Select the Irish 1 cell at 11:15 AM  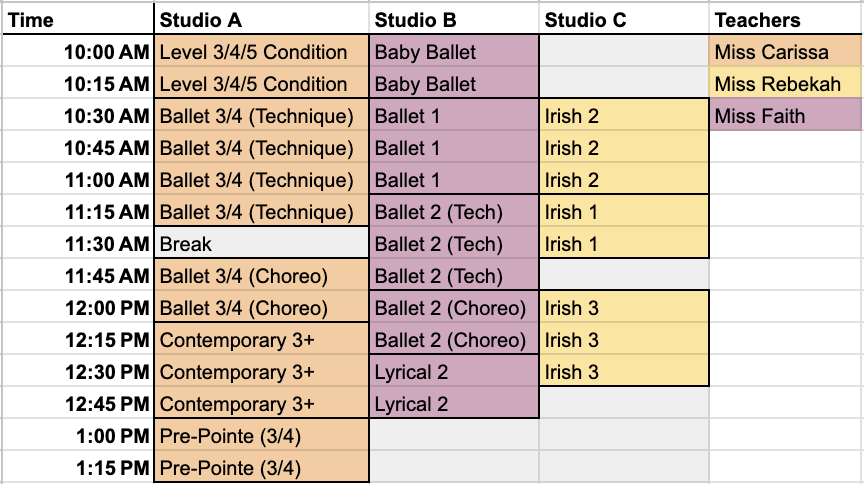coord(623,212)
